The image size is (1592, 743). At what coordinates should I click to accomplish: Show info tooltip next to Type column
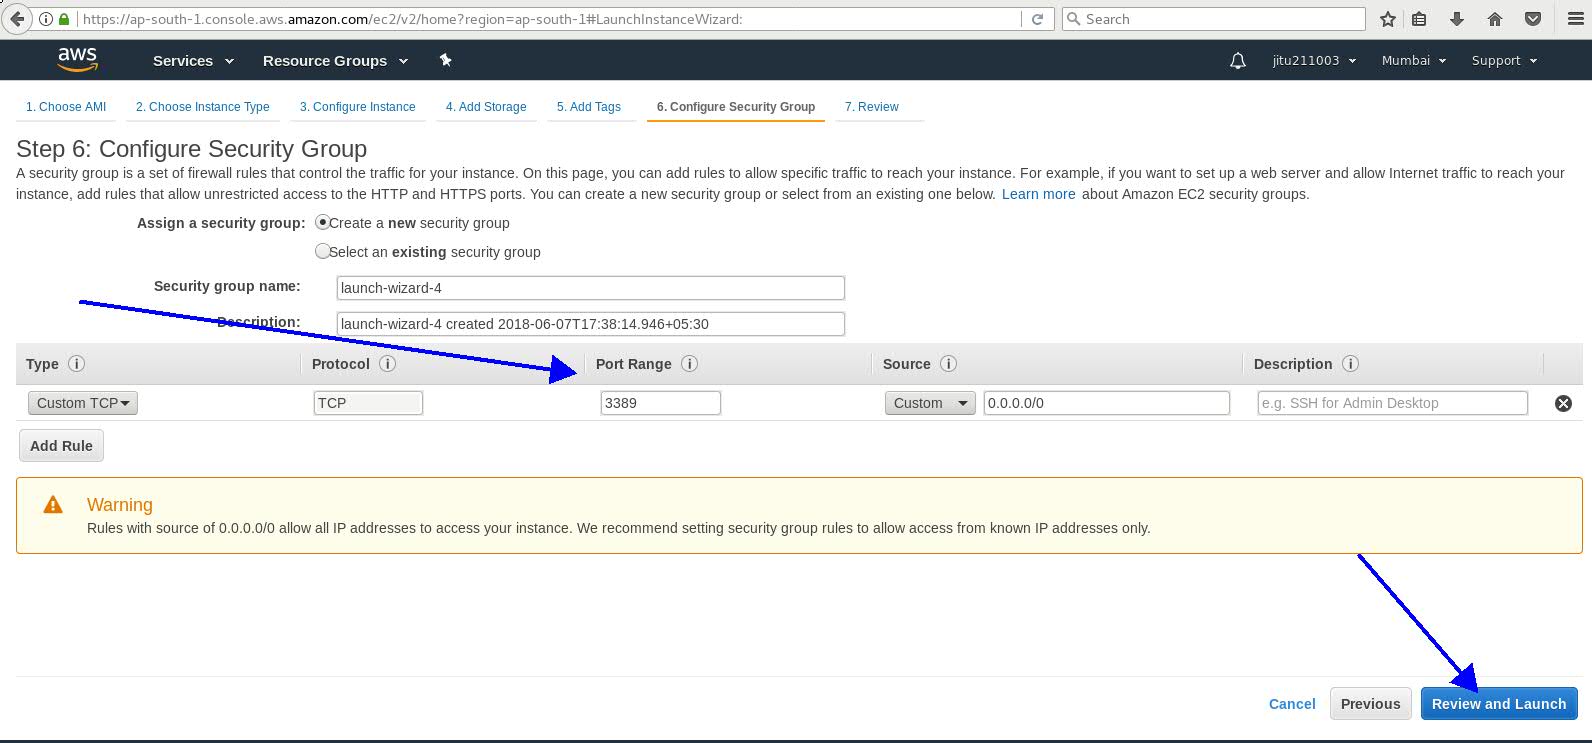click(76, 364)
